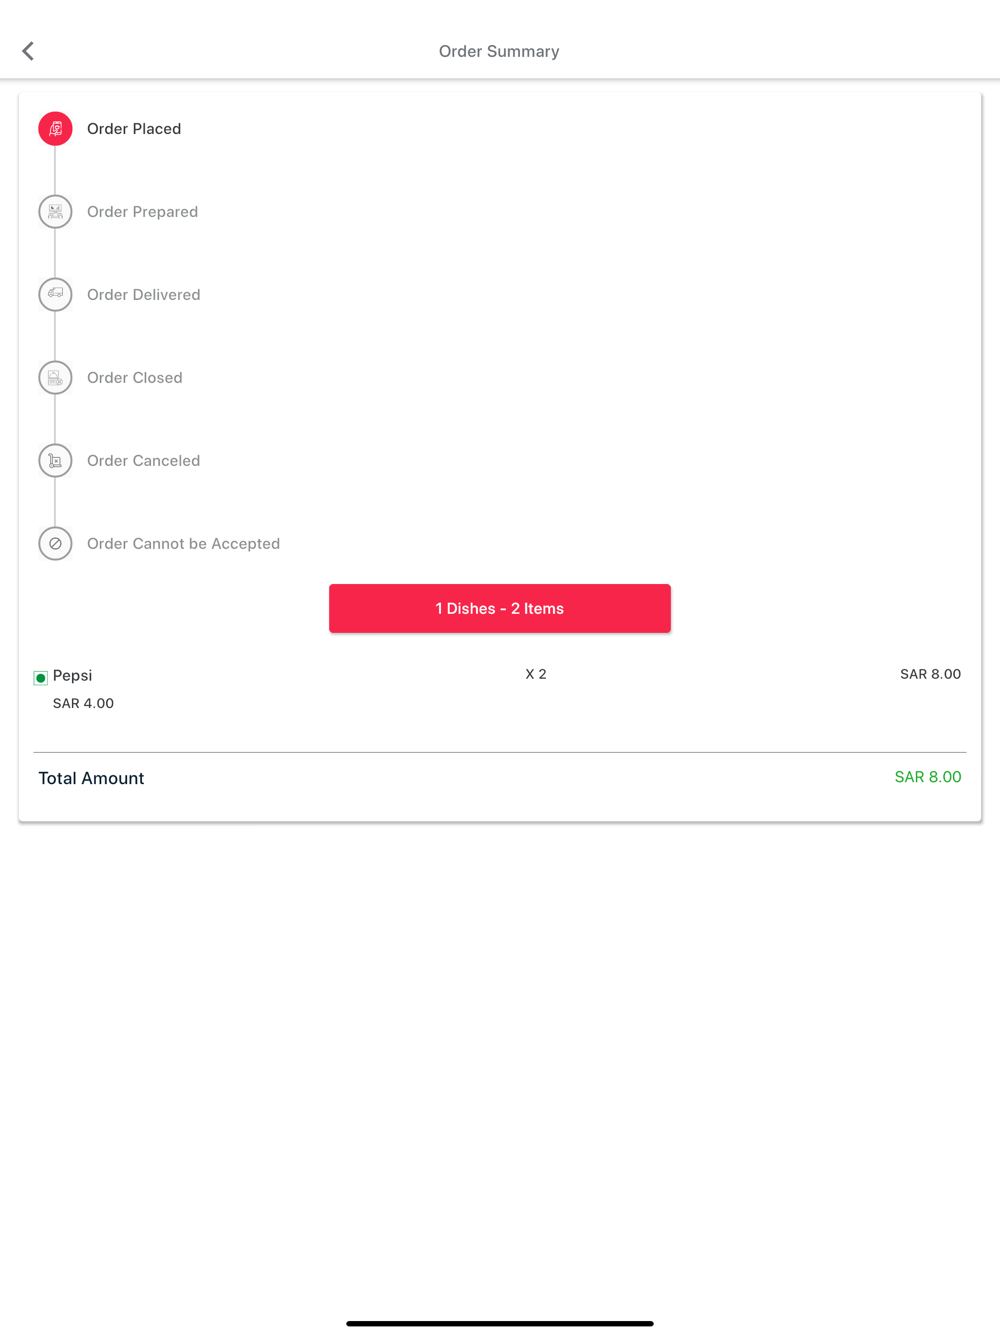Tap the Pepsi item name

[x=72, y=676]
